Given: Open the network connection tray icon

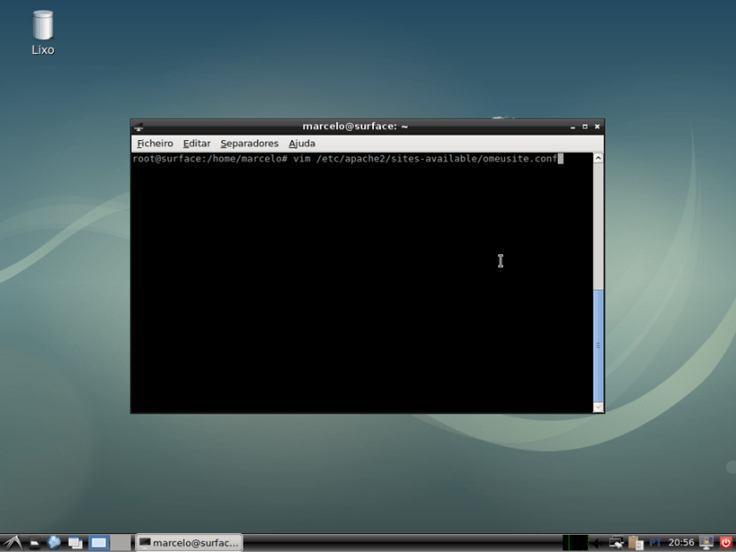Looking at the screenshot, I should (x=617, y=543).
